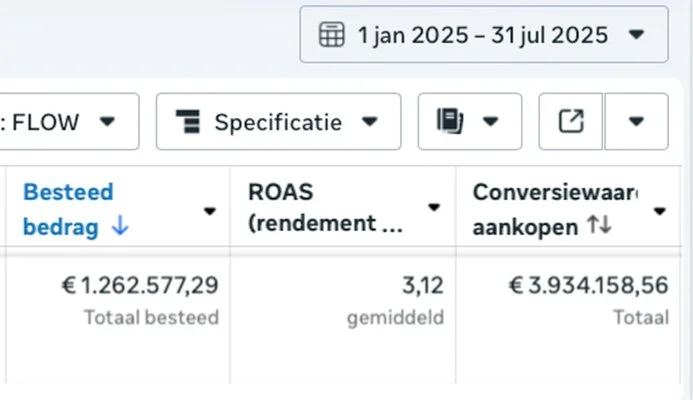Sort by the Besteed bedrag column header
This screenshot has height=400, width=693.
coord(68,192)
